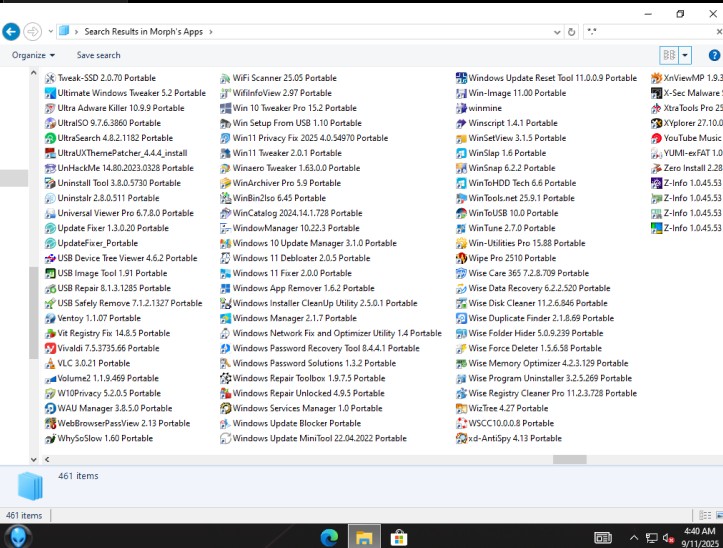
Task: Select the Ventoy 1.1.07 Portable icon
Action: 50,318
